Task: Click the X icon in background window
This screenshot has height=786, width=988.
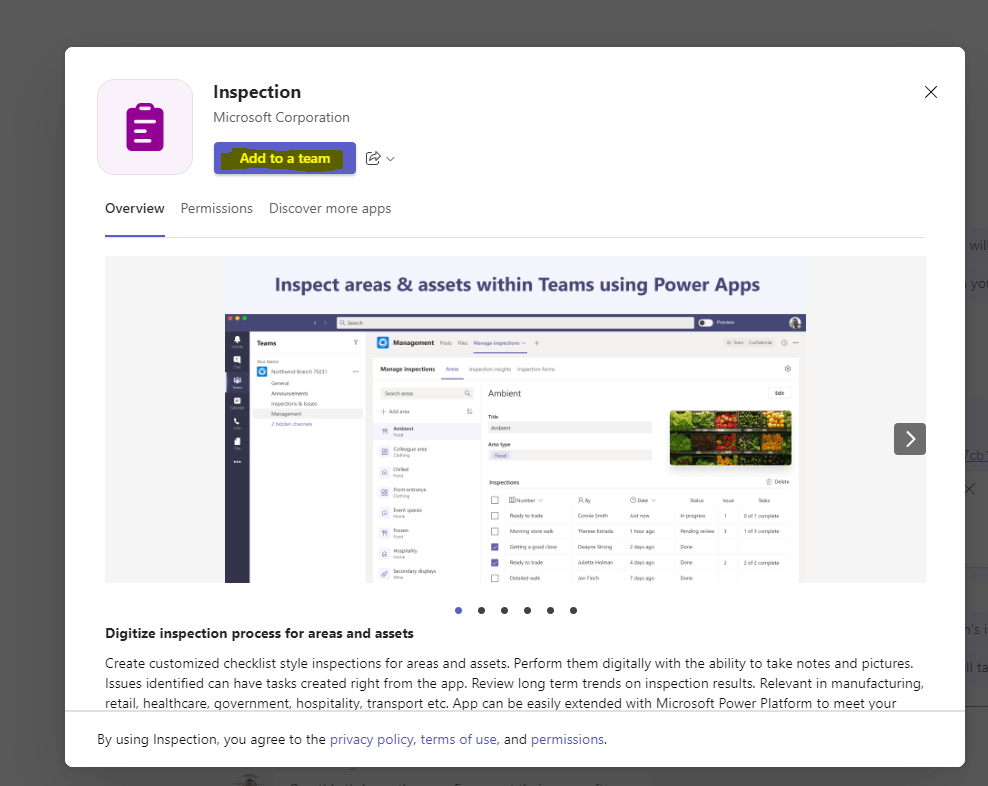Action: tap(970, 489)
